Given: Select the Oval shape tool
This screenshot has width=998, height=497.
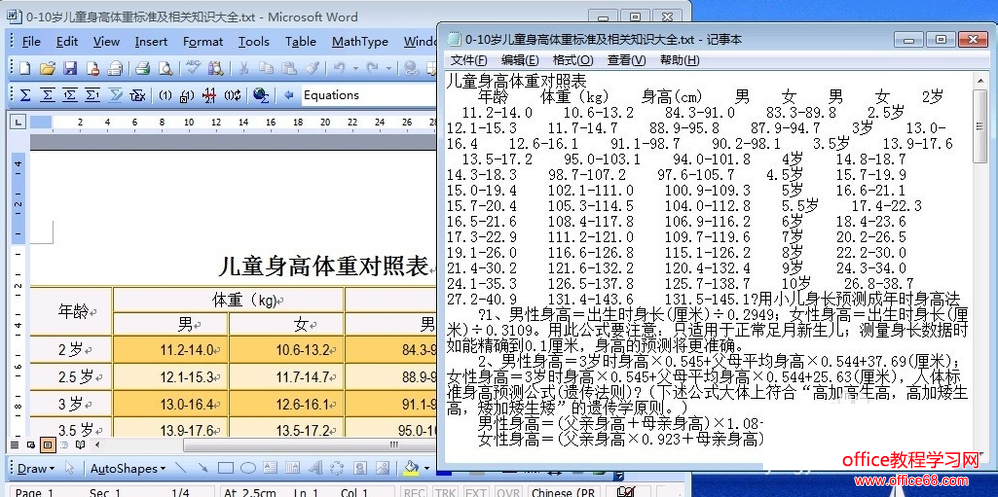Looking at the screenshot, I should [248, 468].
